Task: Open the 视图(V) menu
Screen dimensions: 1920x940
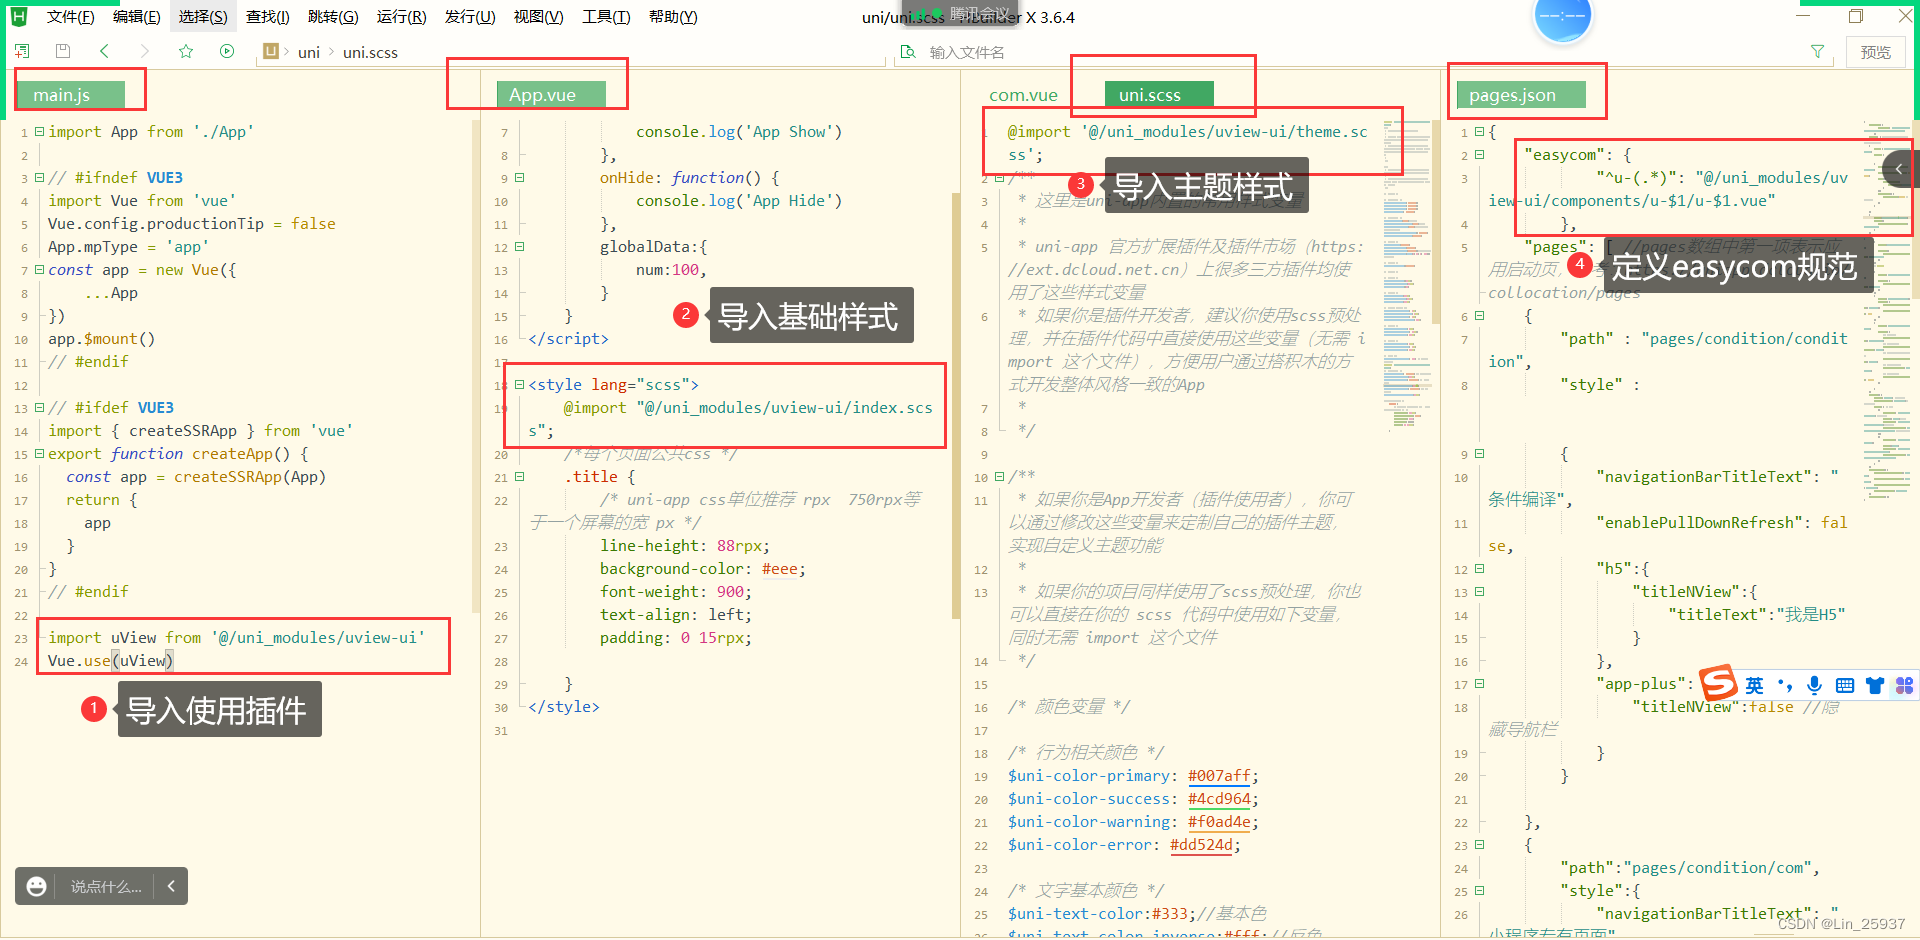Action: pyautogui.click(x=538, y=17)
